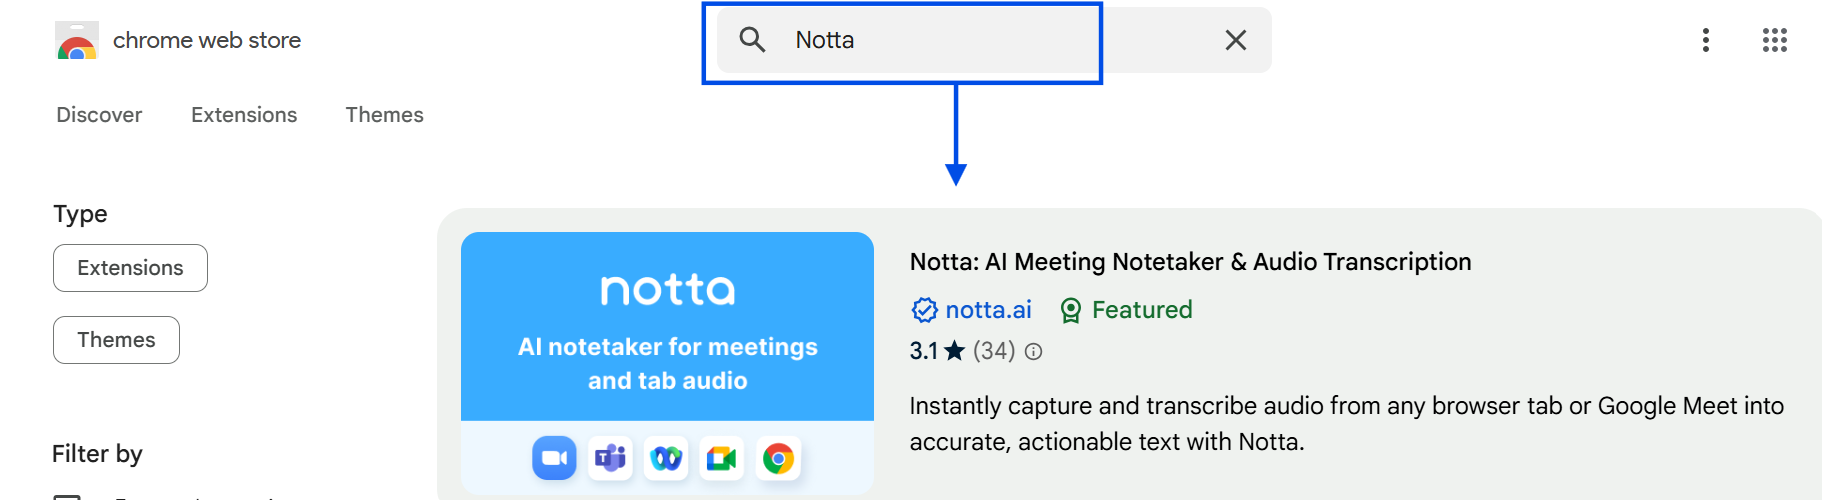Open the Google apps grid

click(1775, 40)
